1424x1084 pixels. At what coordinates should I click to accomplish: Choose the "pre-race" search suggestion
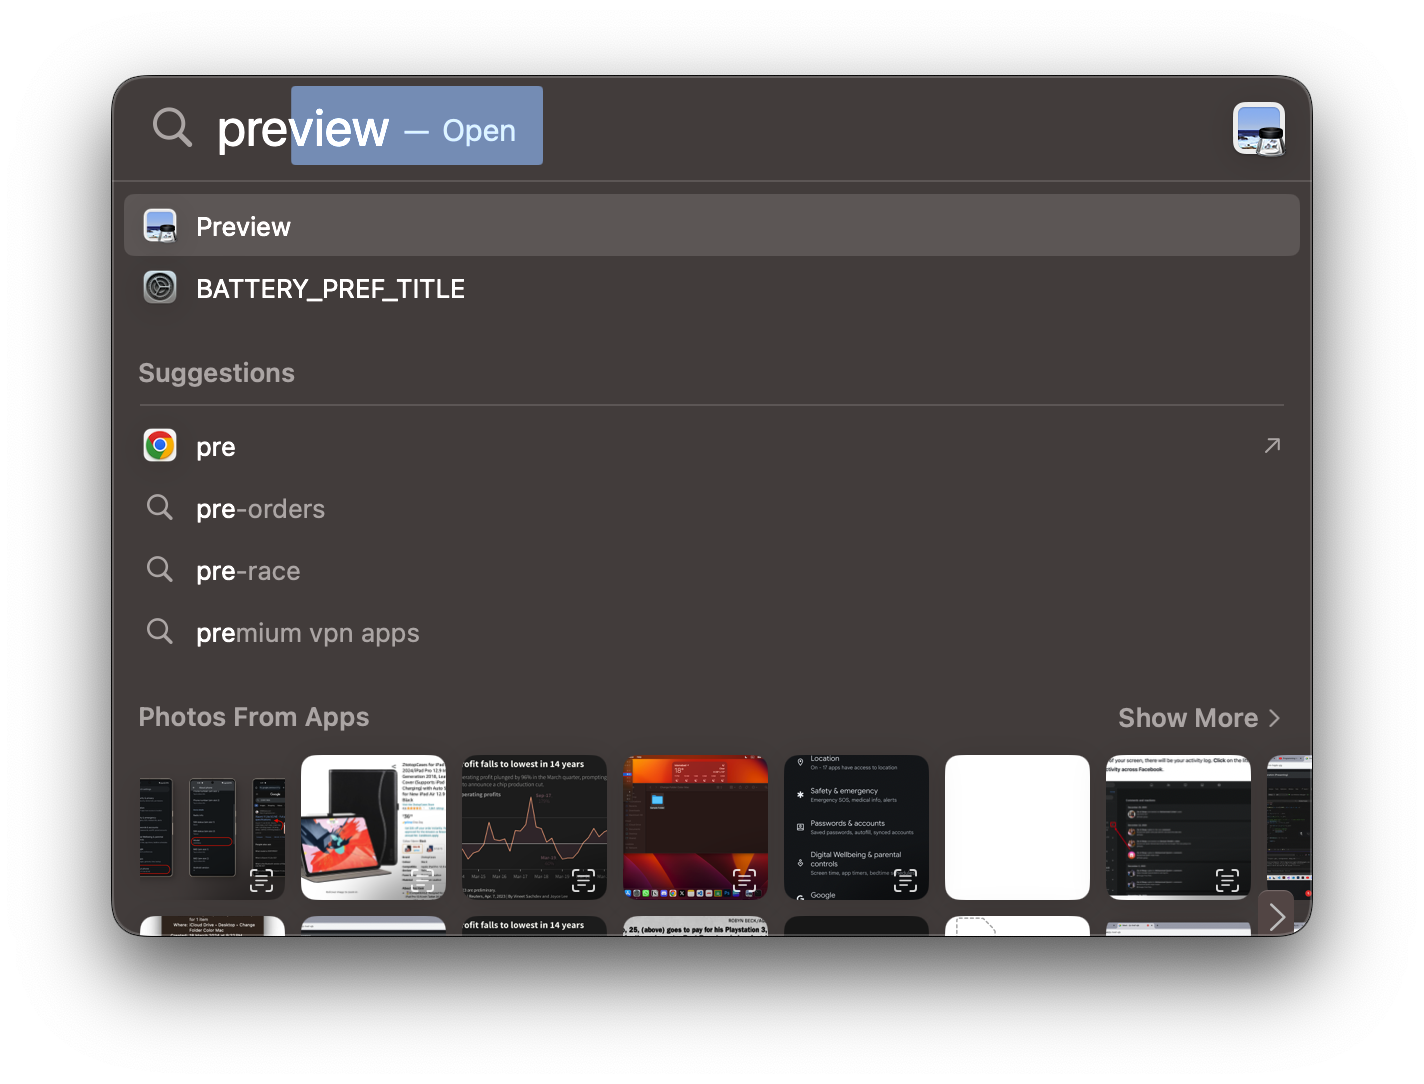[712, 570]
